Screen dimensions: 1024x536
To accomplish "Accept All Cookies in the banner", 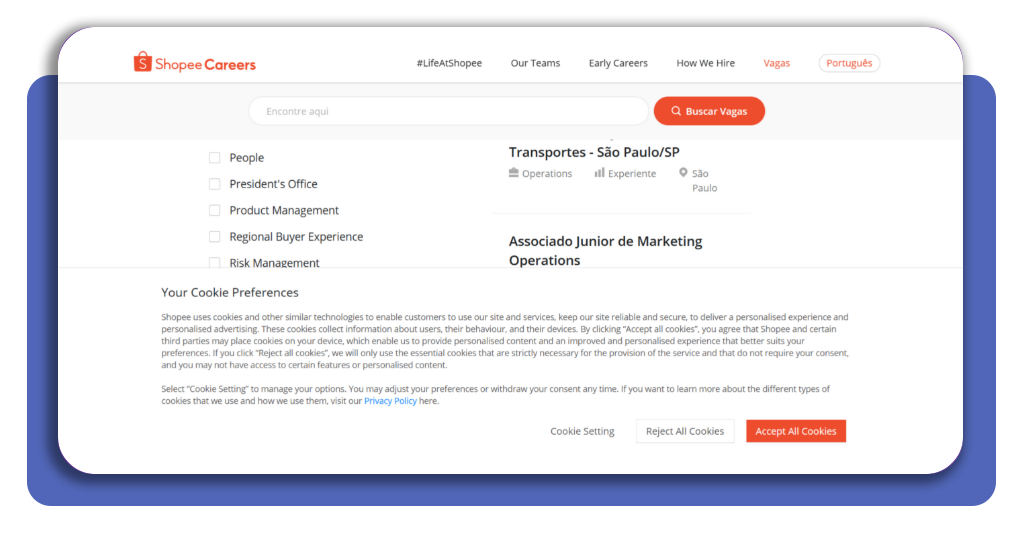I will pyautogui.click(x=796, y=431).
